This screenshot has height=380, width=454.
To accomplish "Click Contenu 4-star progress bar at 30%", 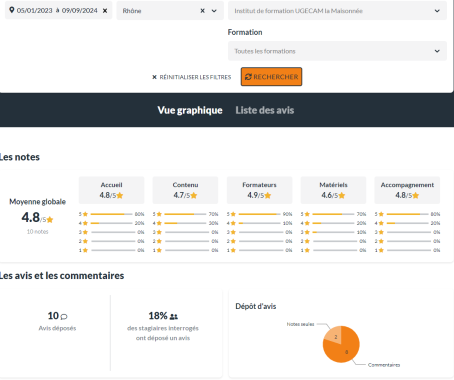I will (x=185, y=223).
